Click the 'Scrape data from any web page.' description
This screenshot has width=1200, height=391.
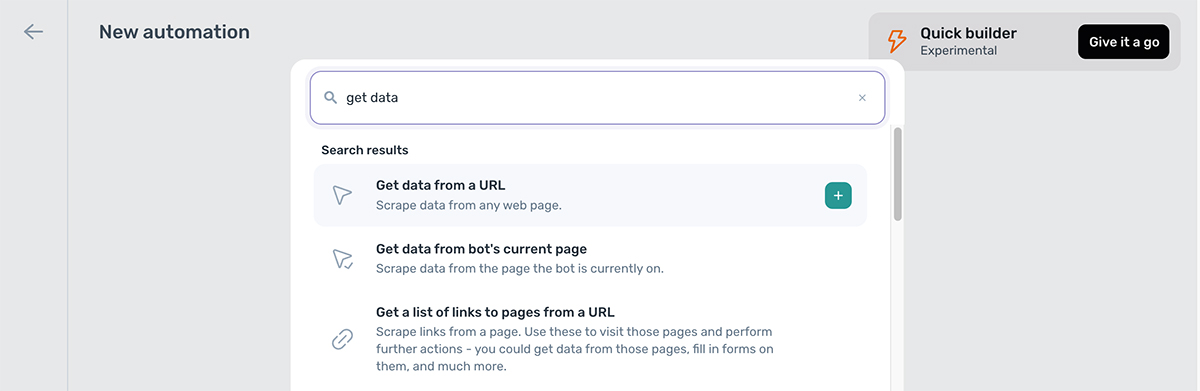(469, 205)
